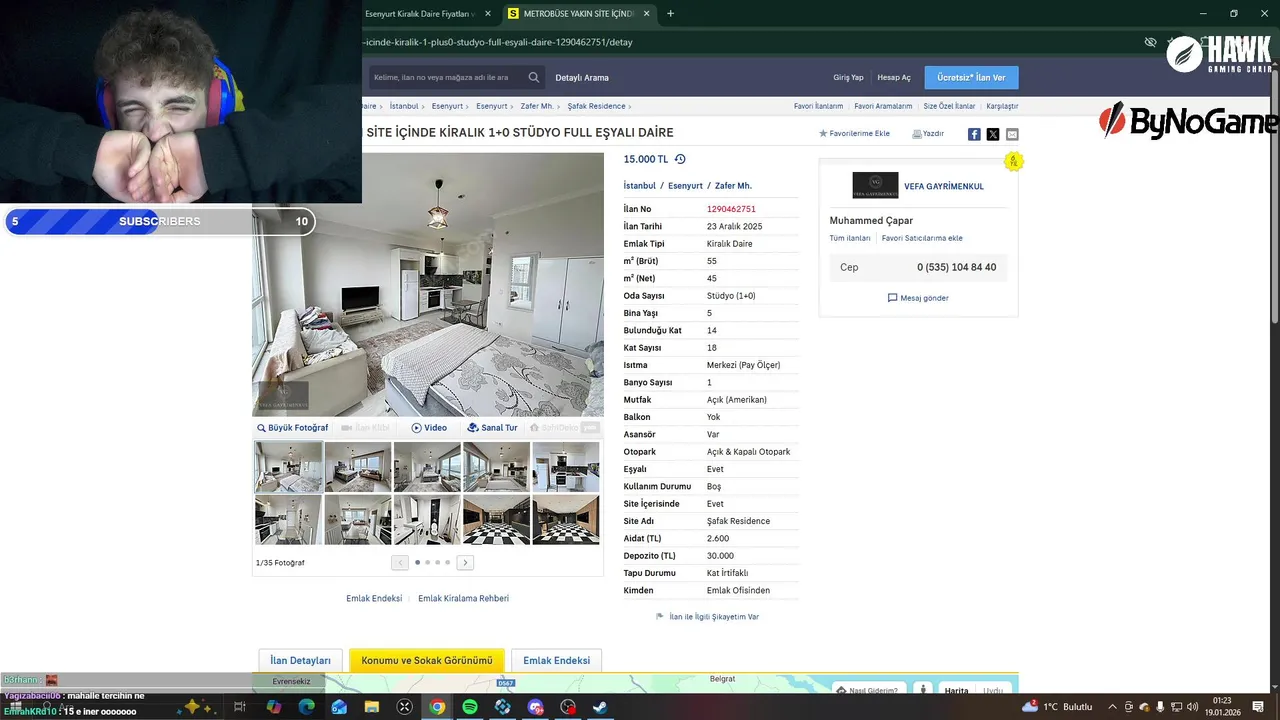Click the complaint flag icon below details
The width and height of the screenshot is (1280, 720).
coord(659,617)
